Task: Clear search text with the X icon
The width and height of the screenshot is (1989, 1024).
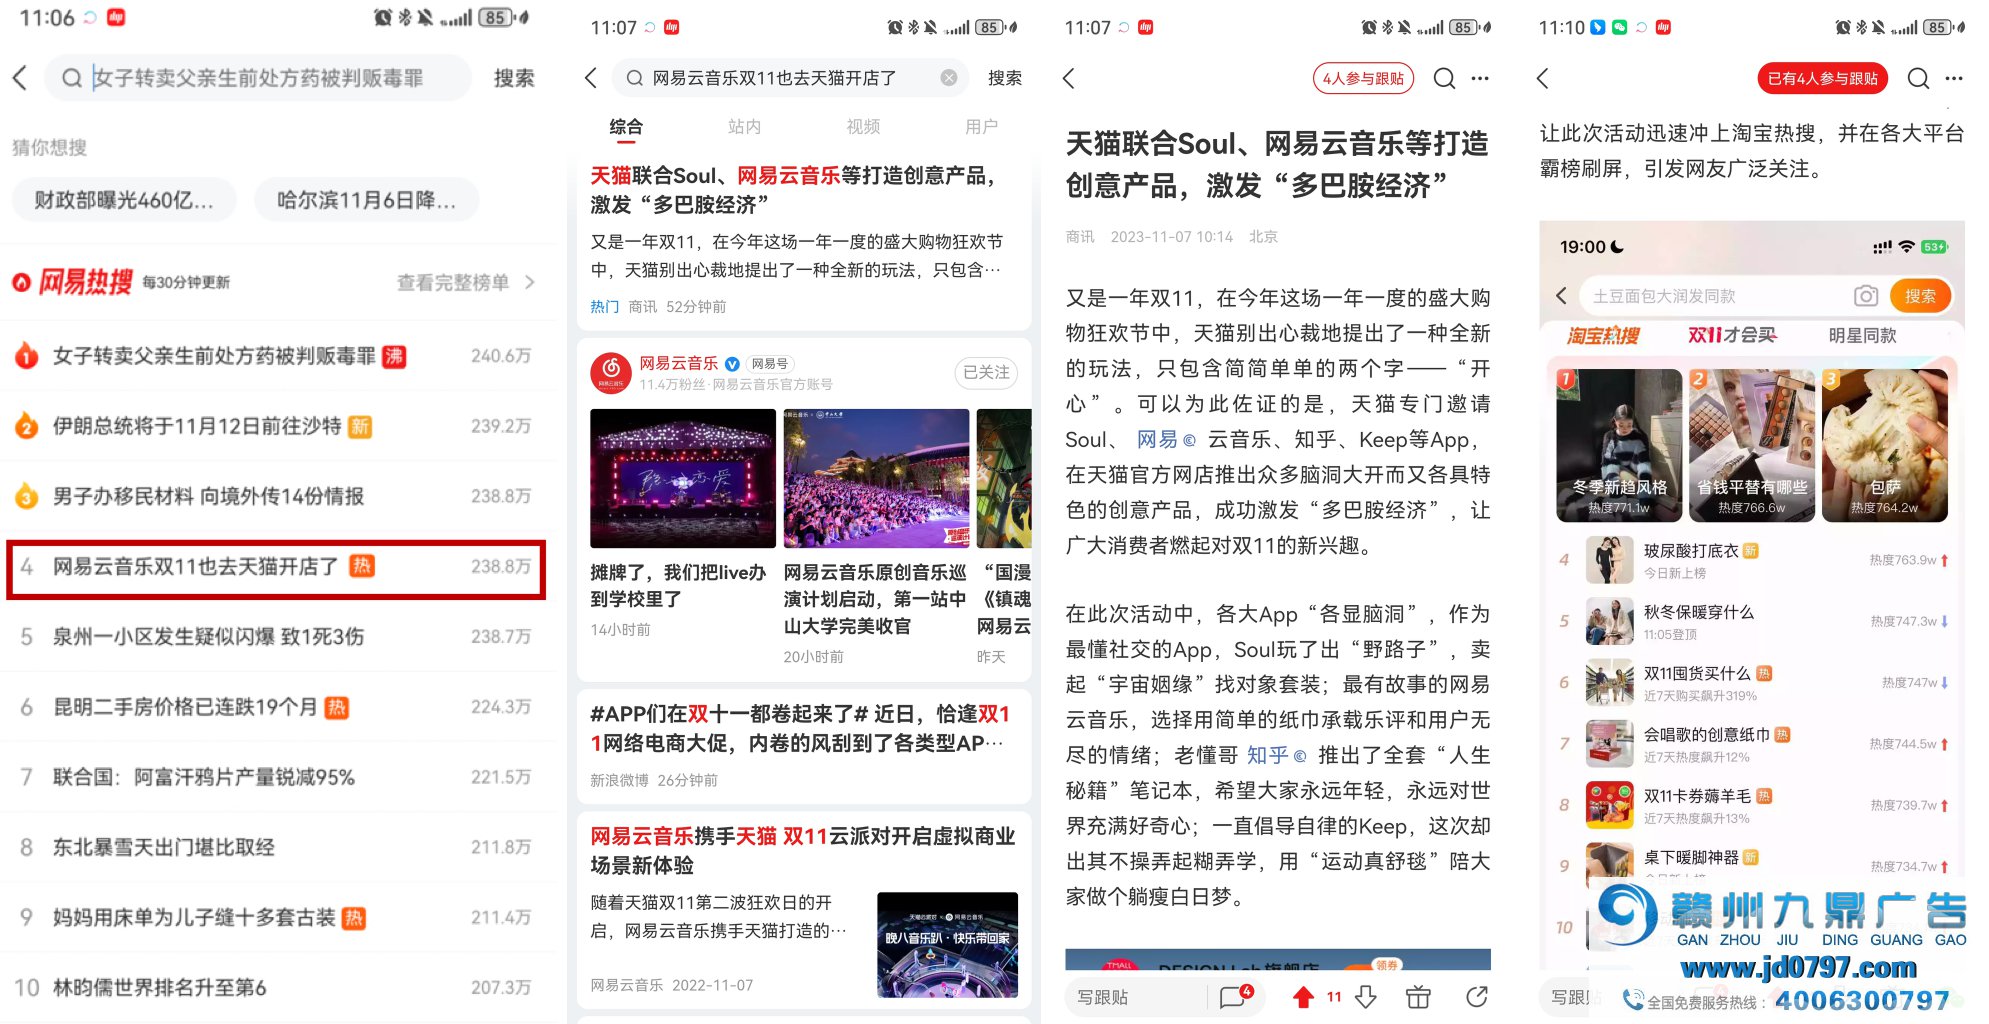Action: coord(949,78)
